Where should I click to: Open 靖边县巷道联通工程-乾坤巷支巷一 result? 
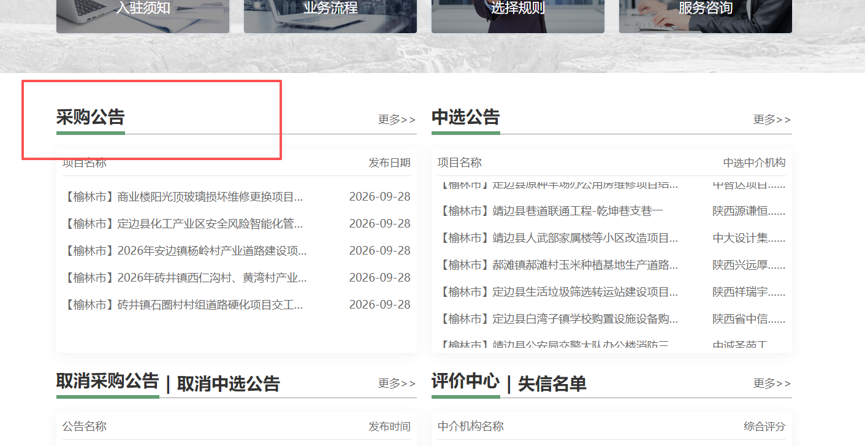coord(551,211)
